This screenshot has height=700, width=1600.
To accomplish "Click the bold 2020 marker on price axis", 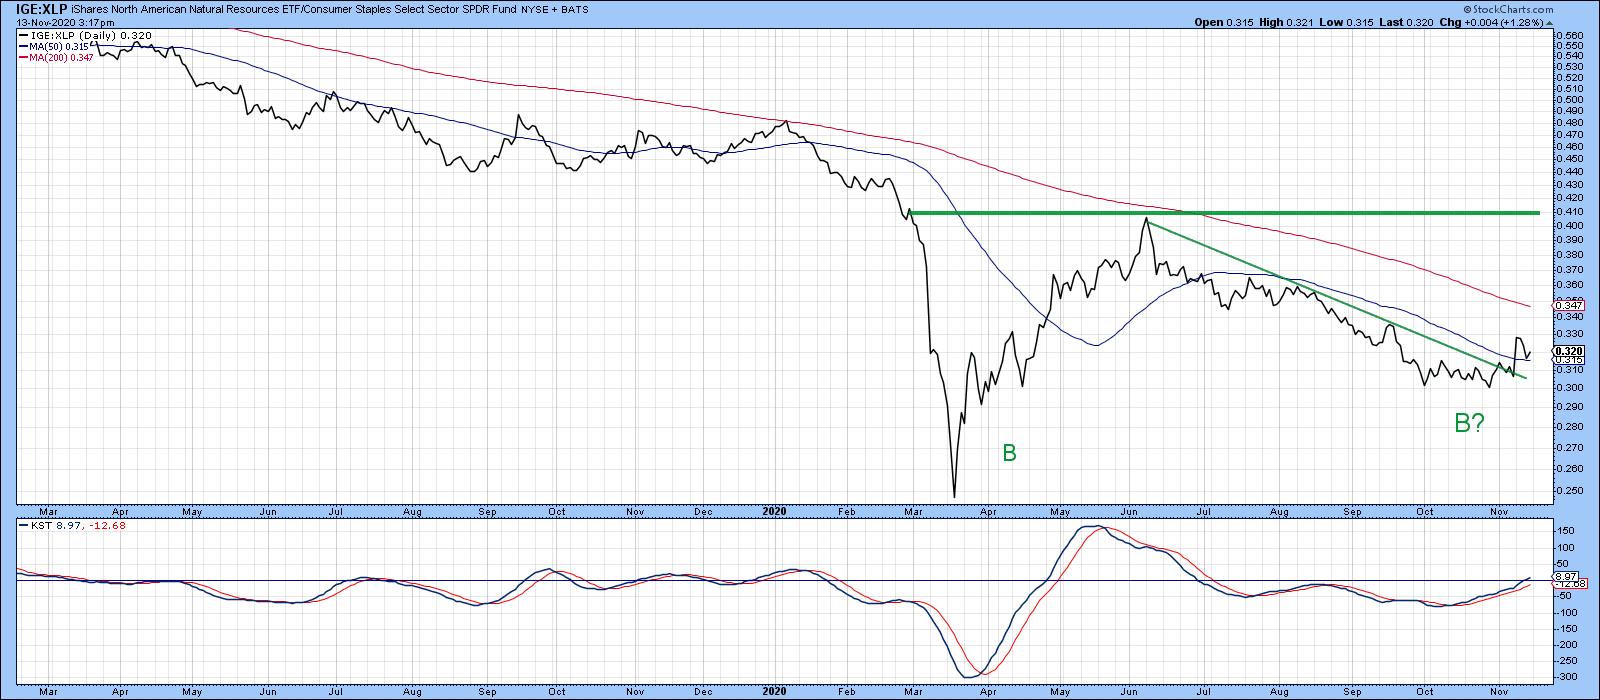I will pyautogui.click(x=775, y=511).
